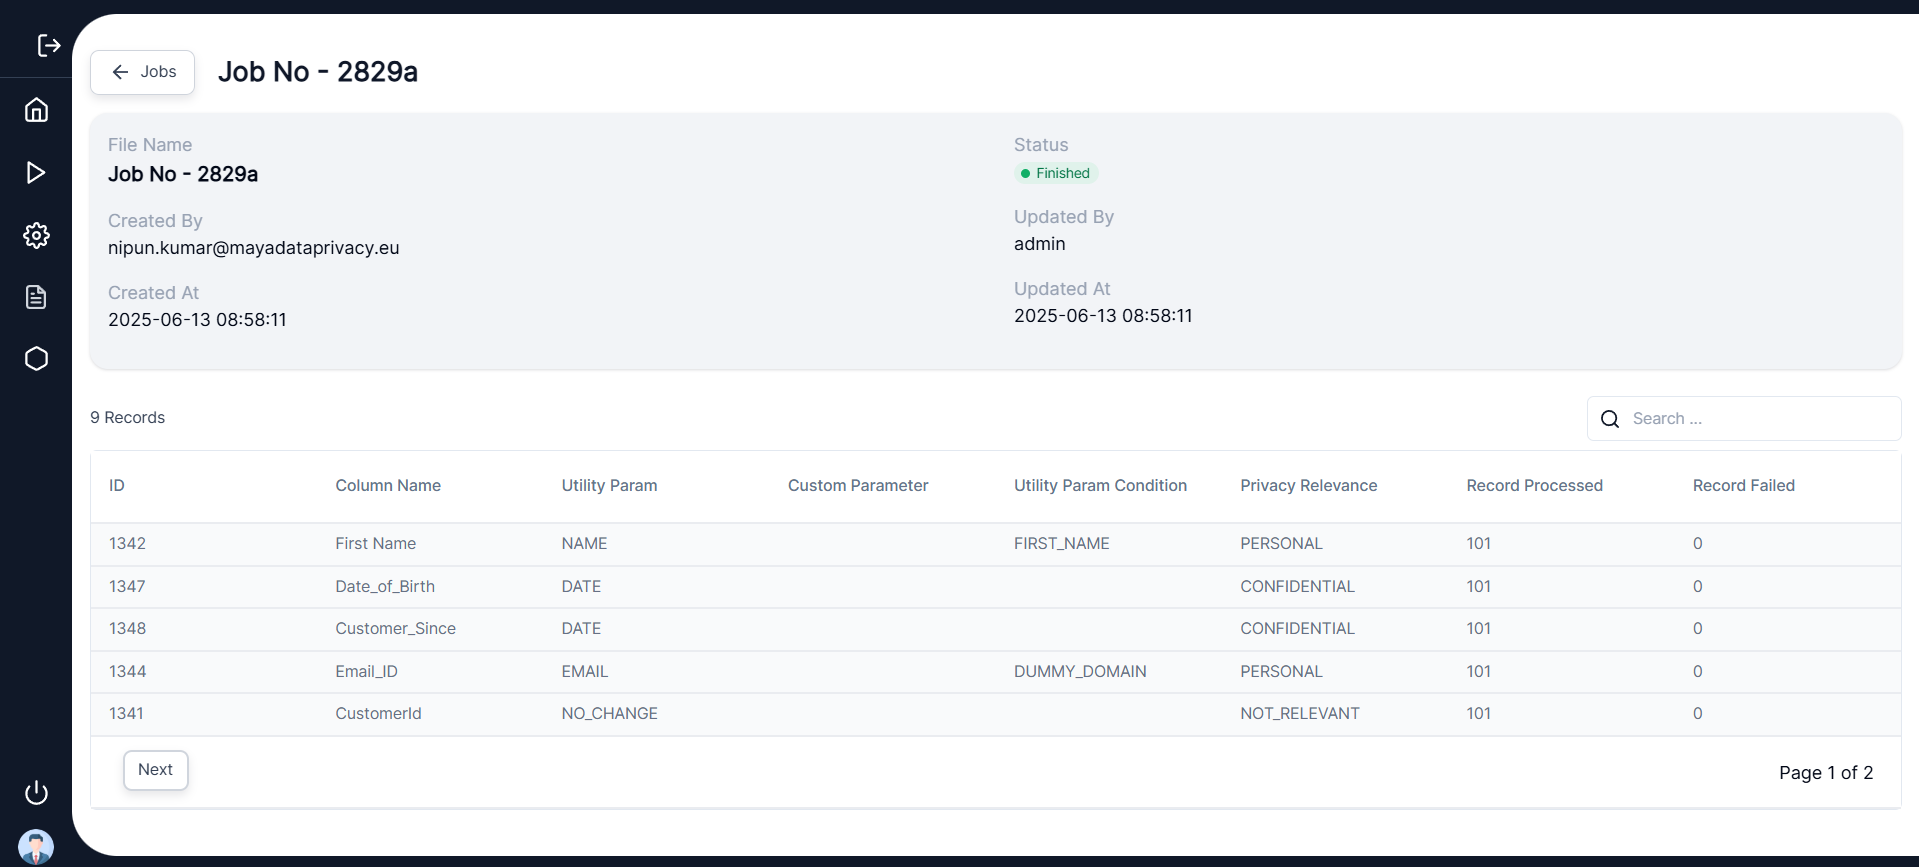This screenshot has height=867, width=1919.
Task: Go back to Jobs list
Action: (143, 72)
